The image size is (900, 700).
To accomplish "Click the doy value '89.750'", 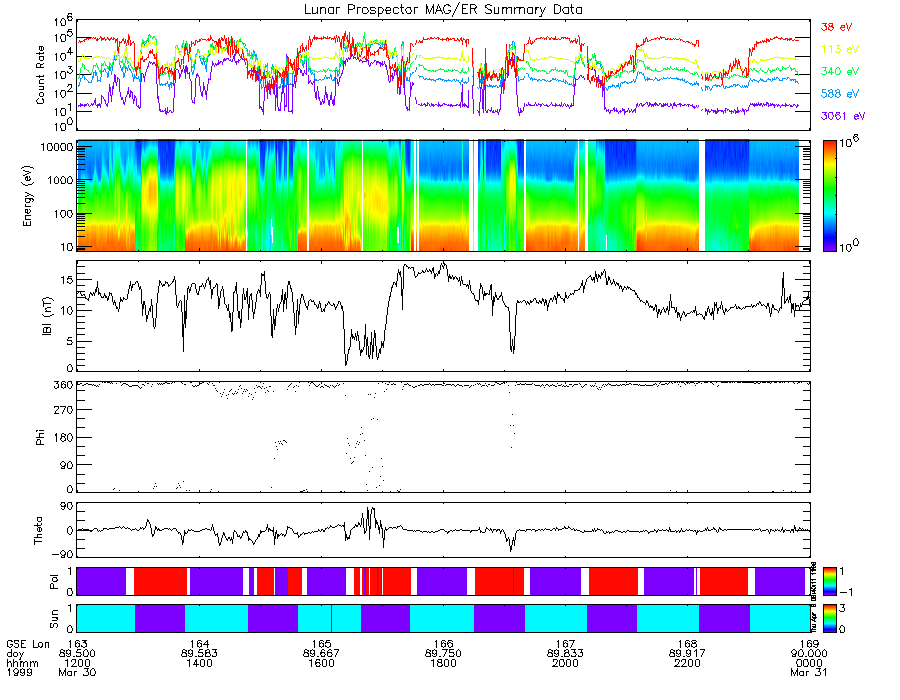I will click(443, 654).
